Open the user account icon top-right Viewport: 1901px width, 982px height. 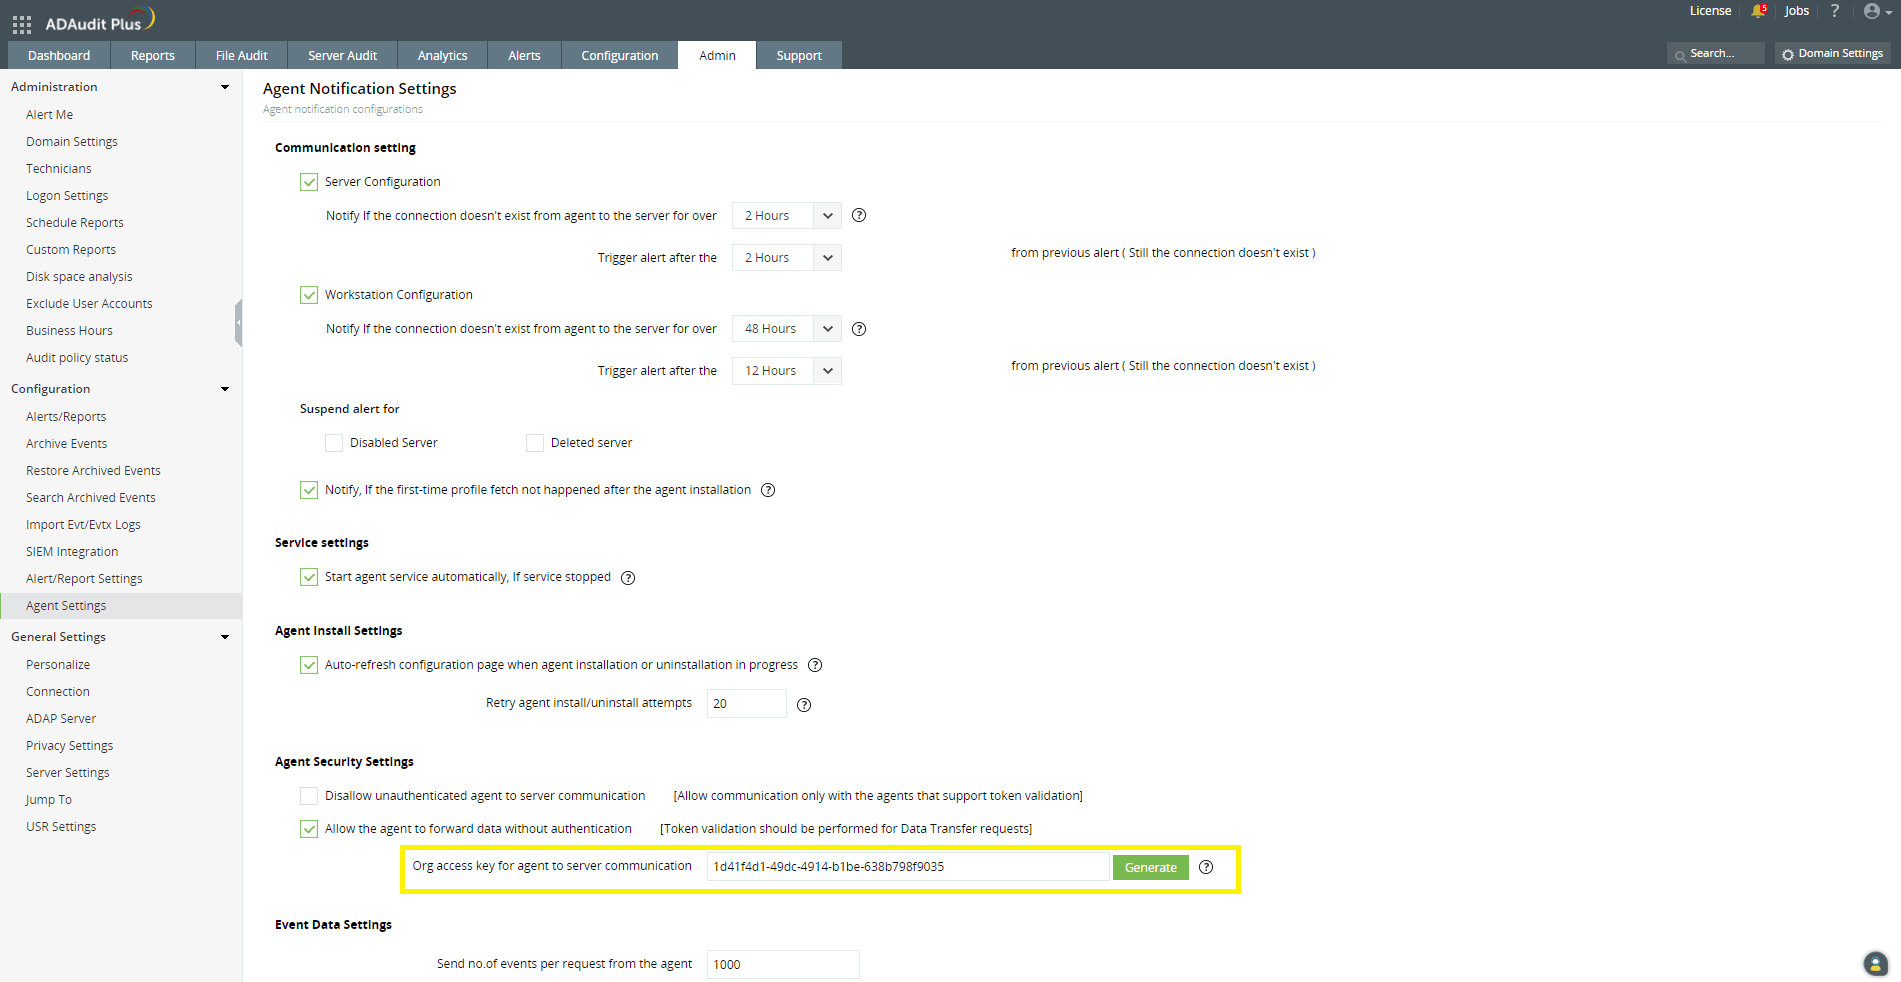tap(1871, 11)
